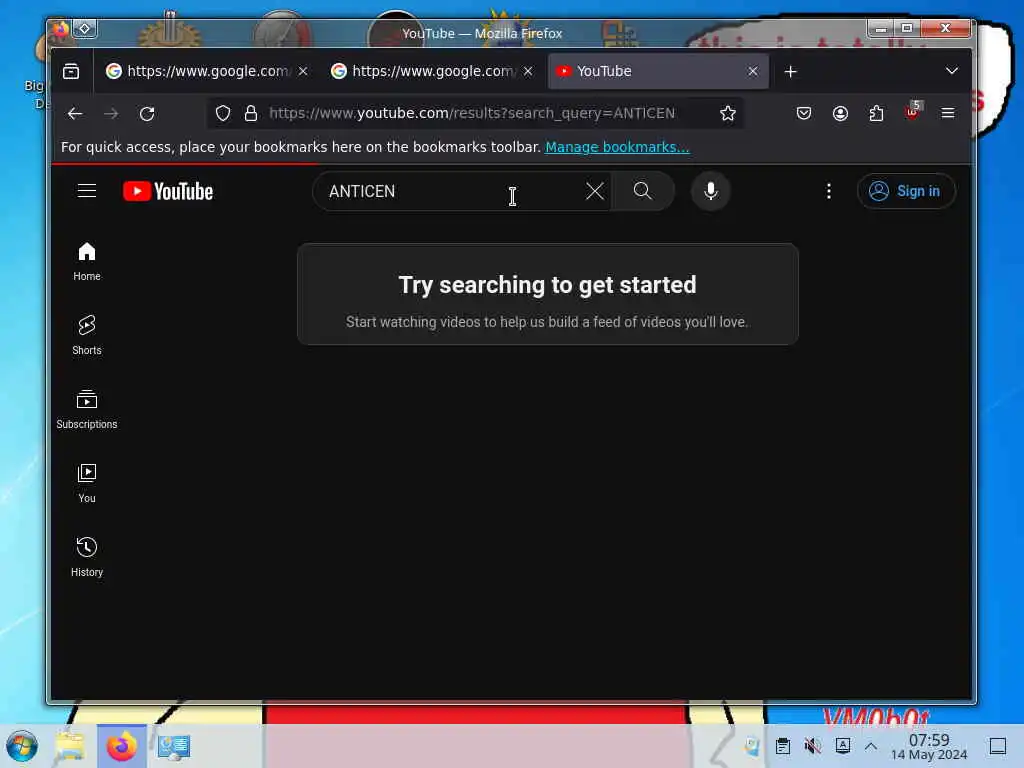Open YouTube settings three-dot menu

click(x=829, y=191)
